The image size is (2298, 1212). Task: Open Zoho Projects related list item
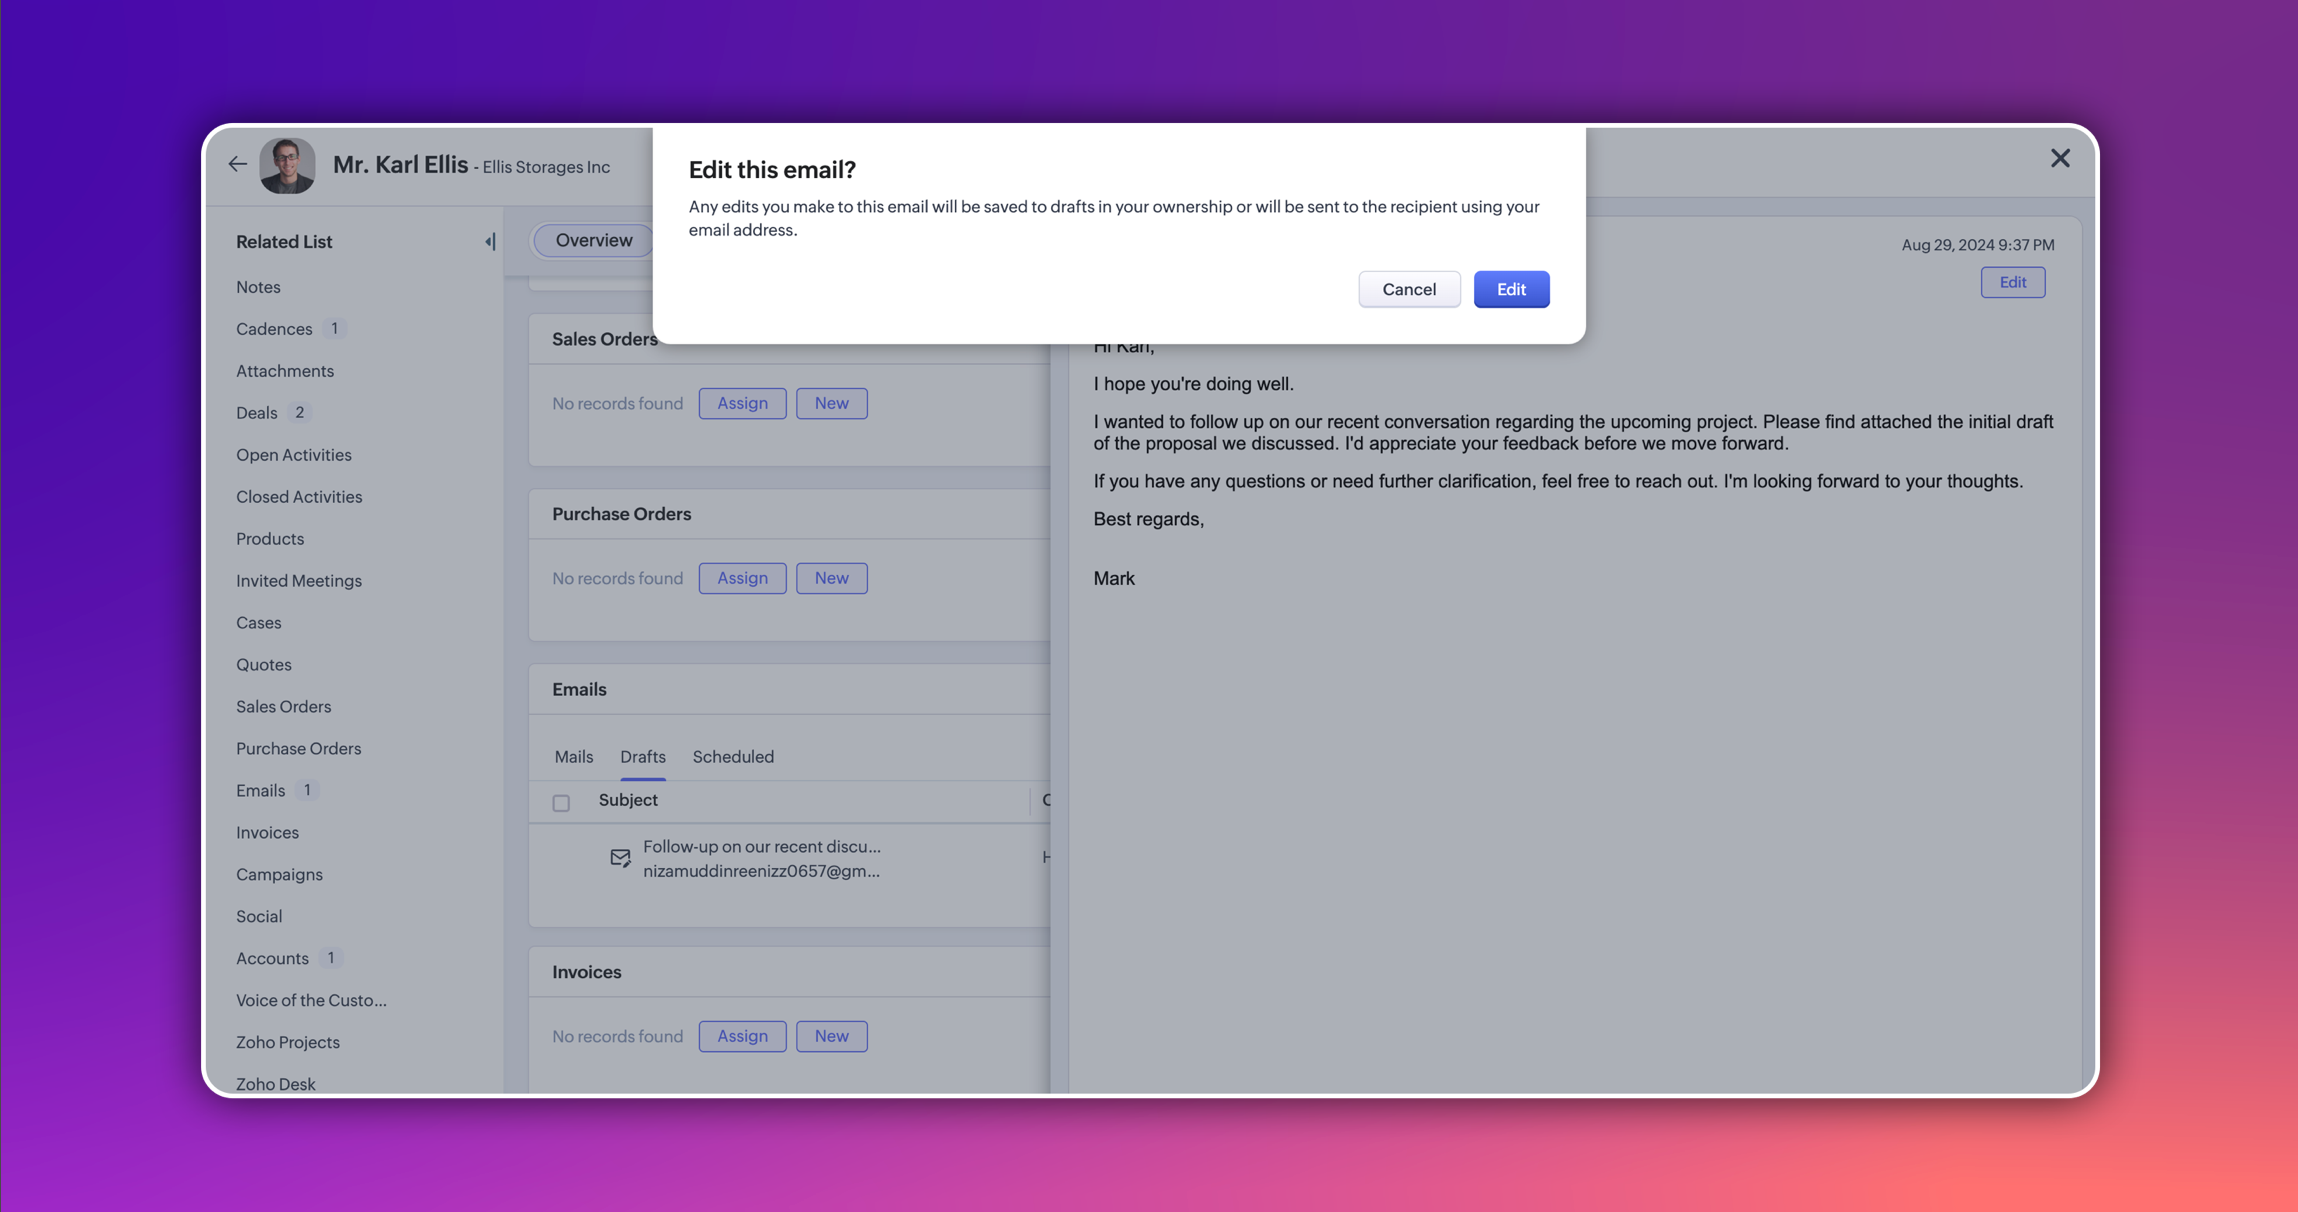[x=288, y=1042]
